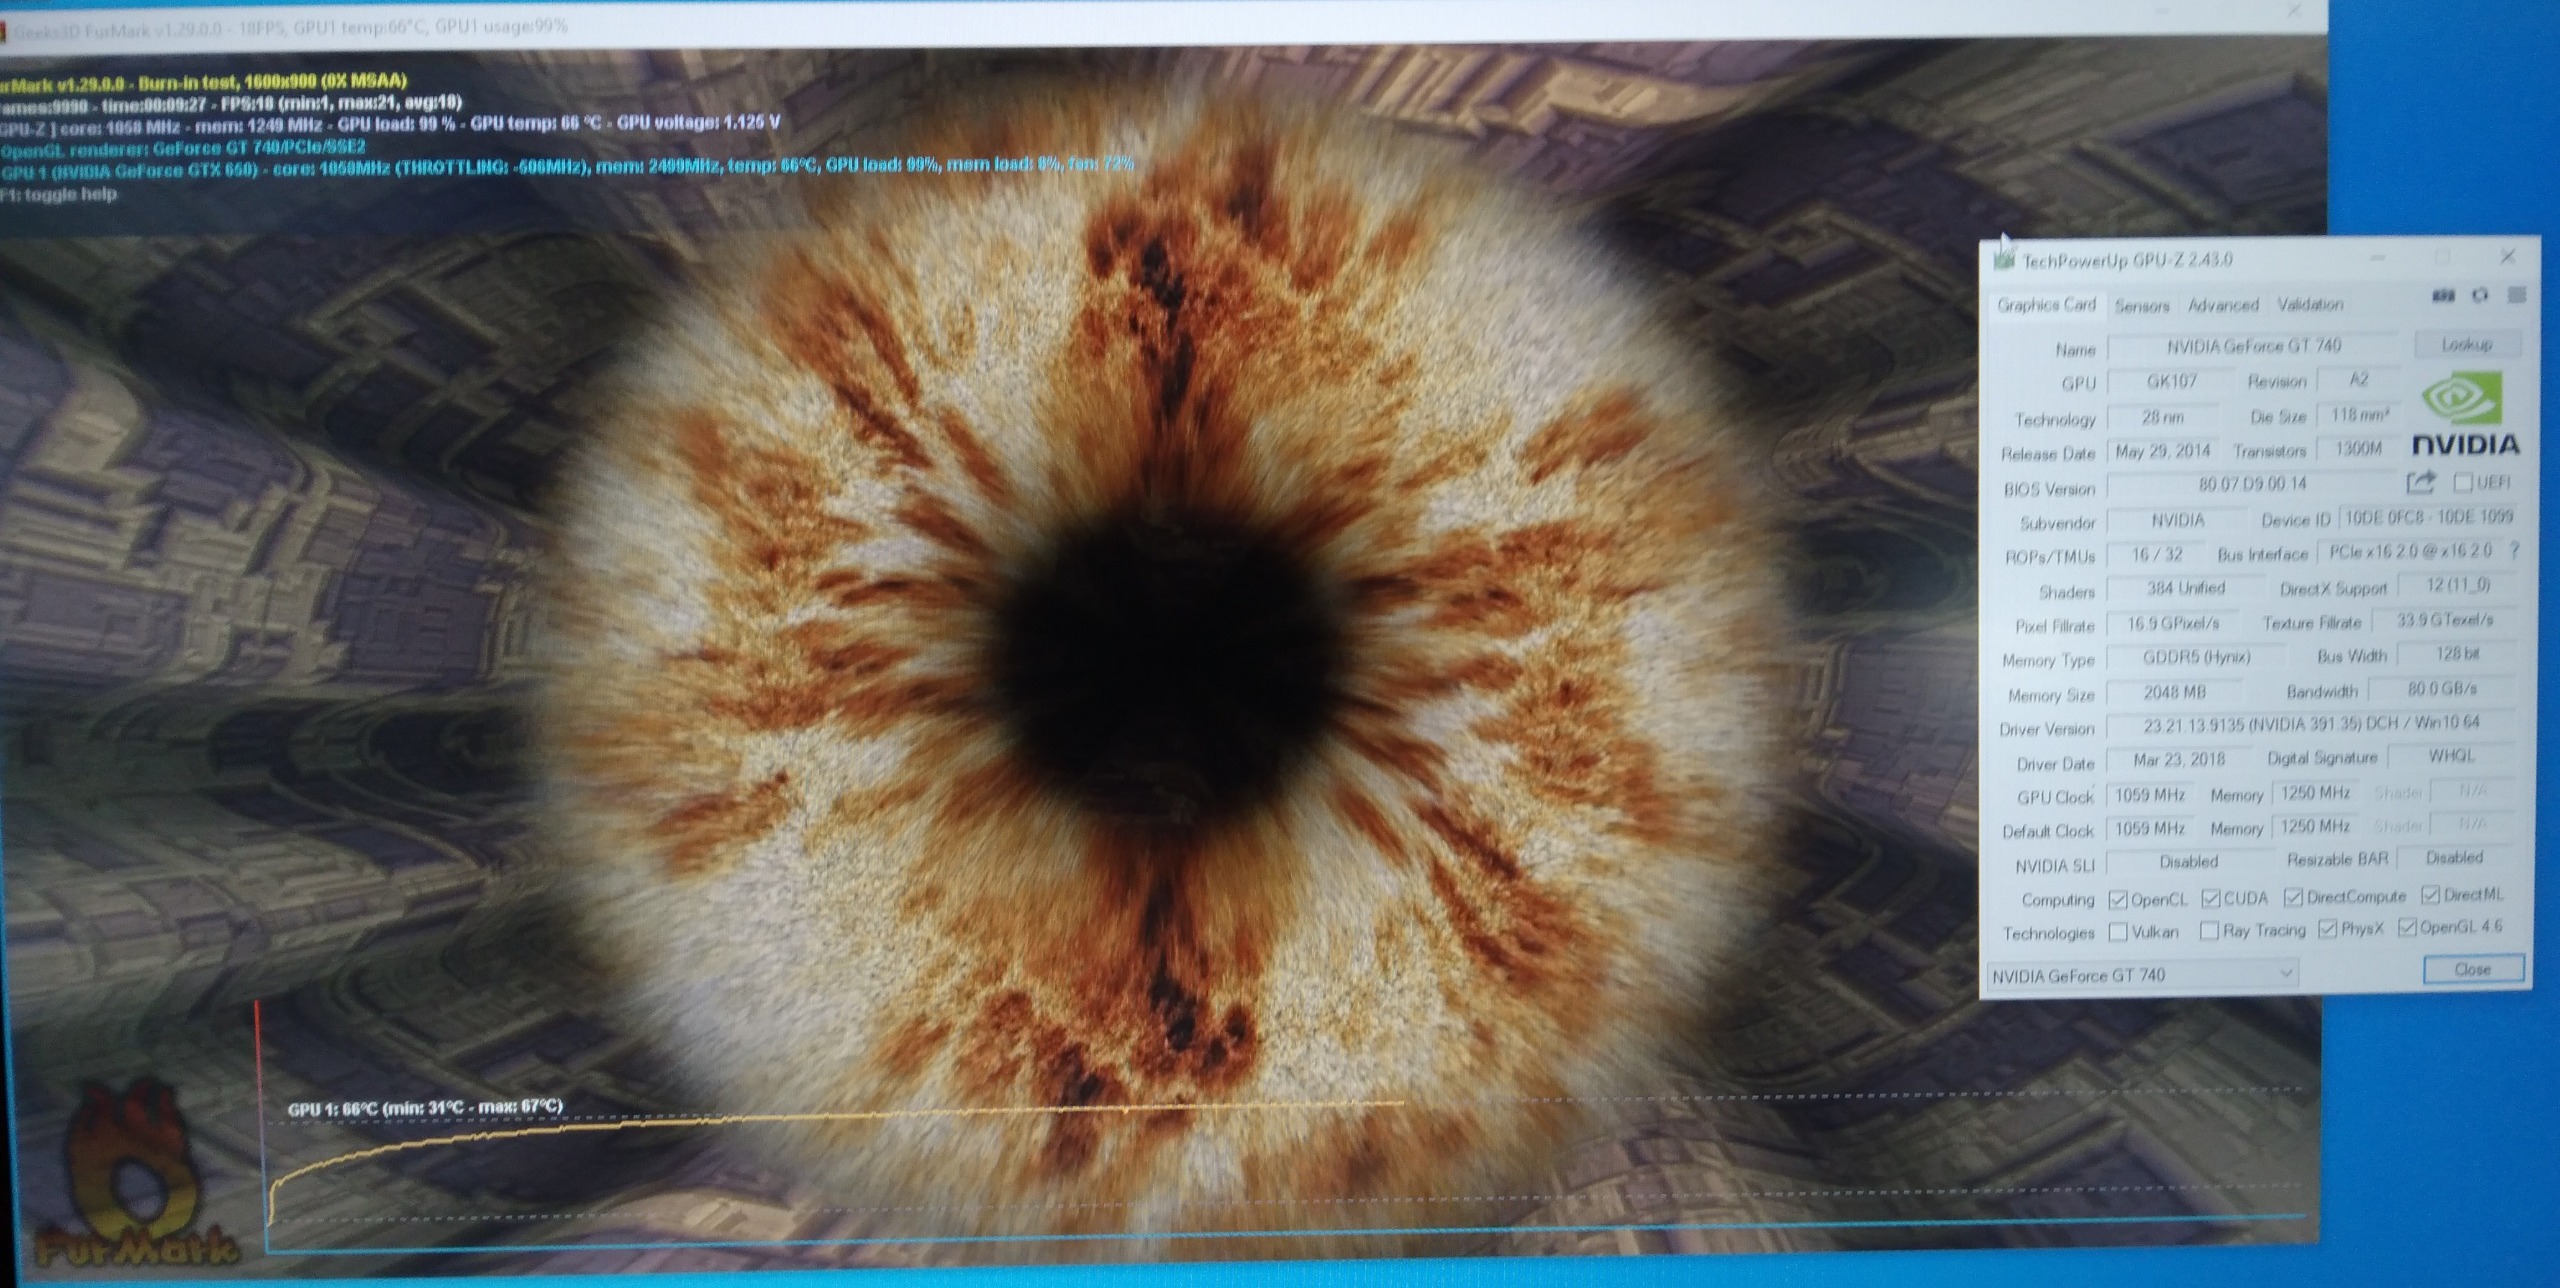Viewport: 2560px width, 1288px height.
Task: Click the BIOS export share icon
Action: tap(2420, 483)
